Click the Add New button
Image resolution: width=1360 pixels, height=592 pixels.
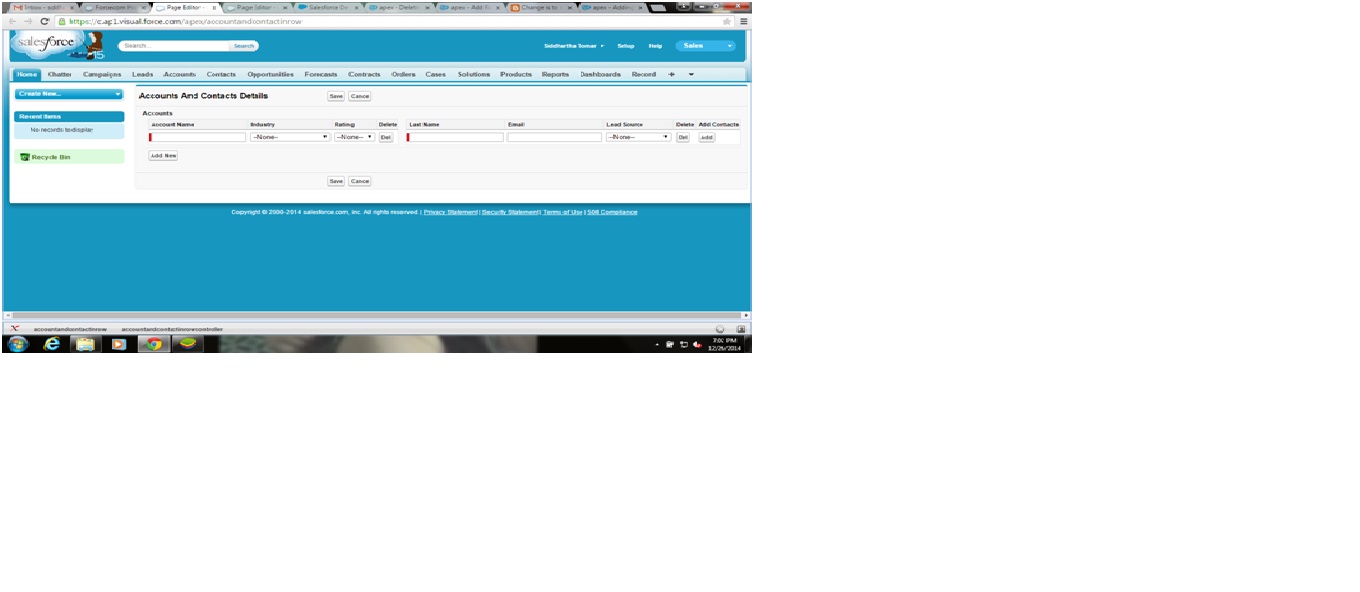coord(163,156)
